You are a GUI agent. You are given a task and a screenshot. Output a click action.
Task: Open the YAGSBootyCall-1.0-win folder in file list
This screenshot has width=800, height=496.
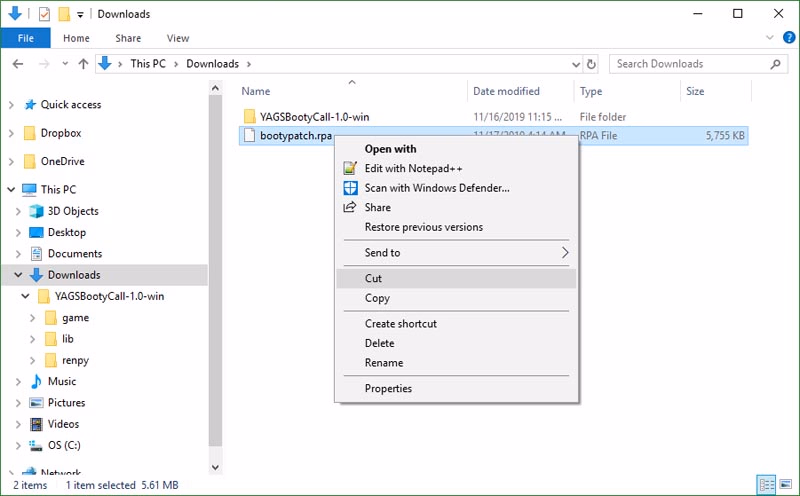point(315,116)
